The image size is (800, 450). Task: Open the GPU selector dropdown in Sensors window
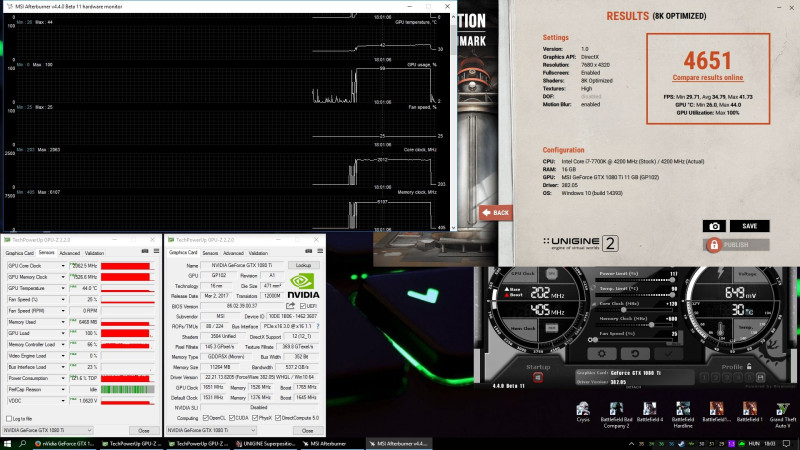pyautogui.click(x=47, y=430)
